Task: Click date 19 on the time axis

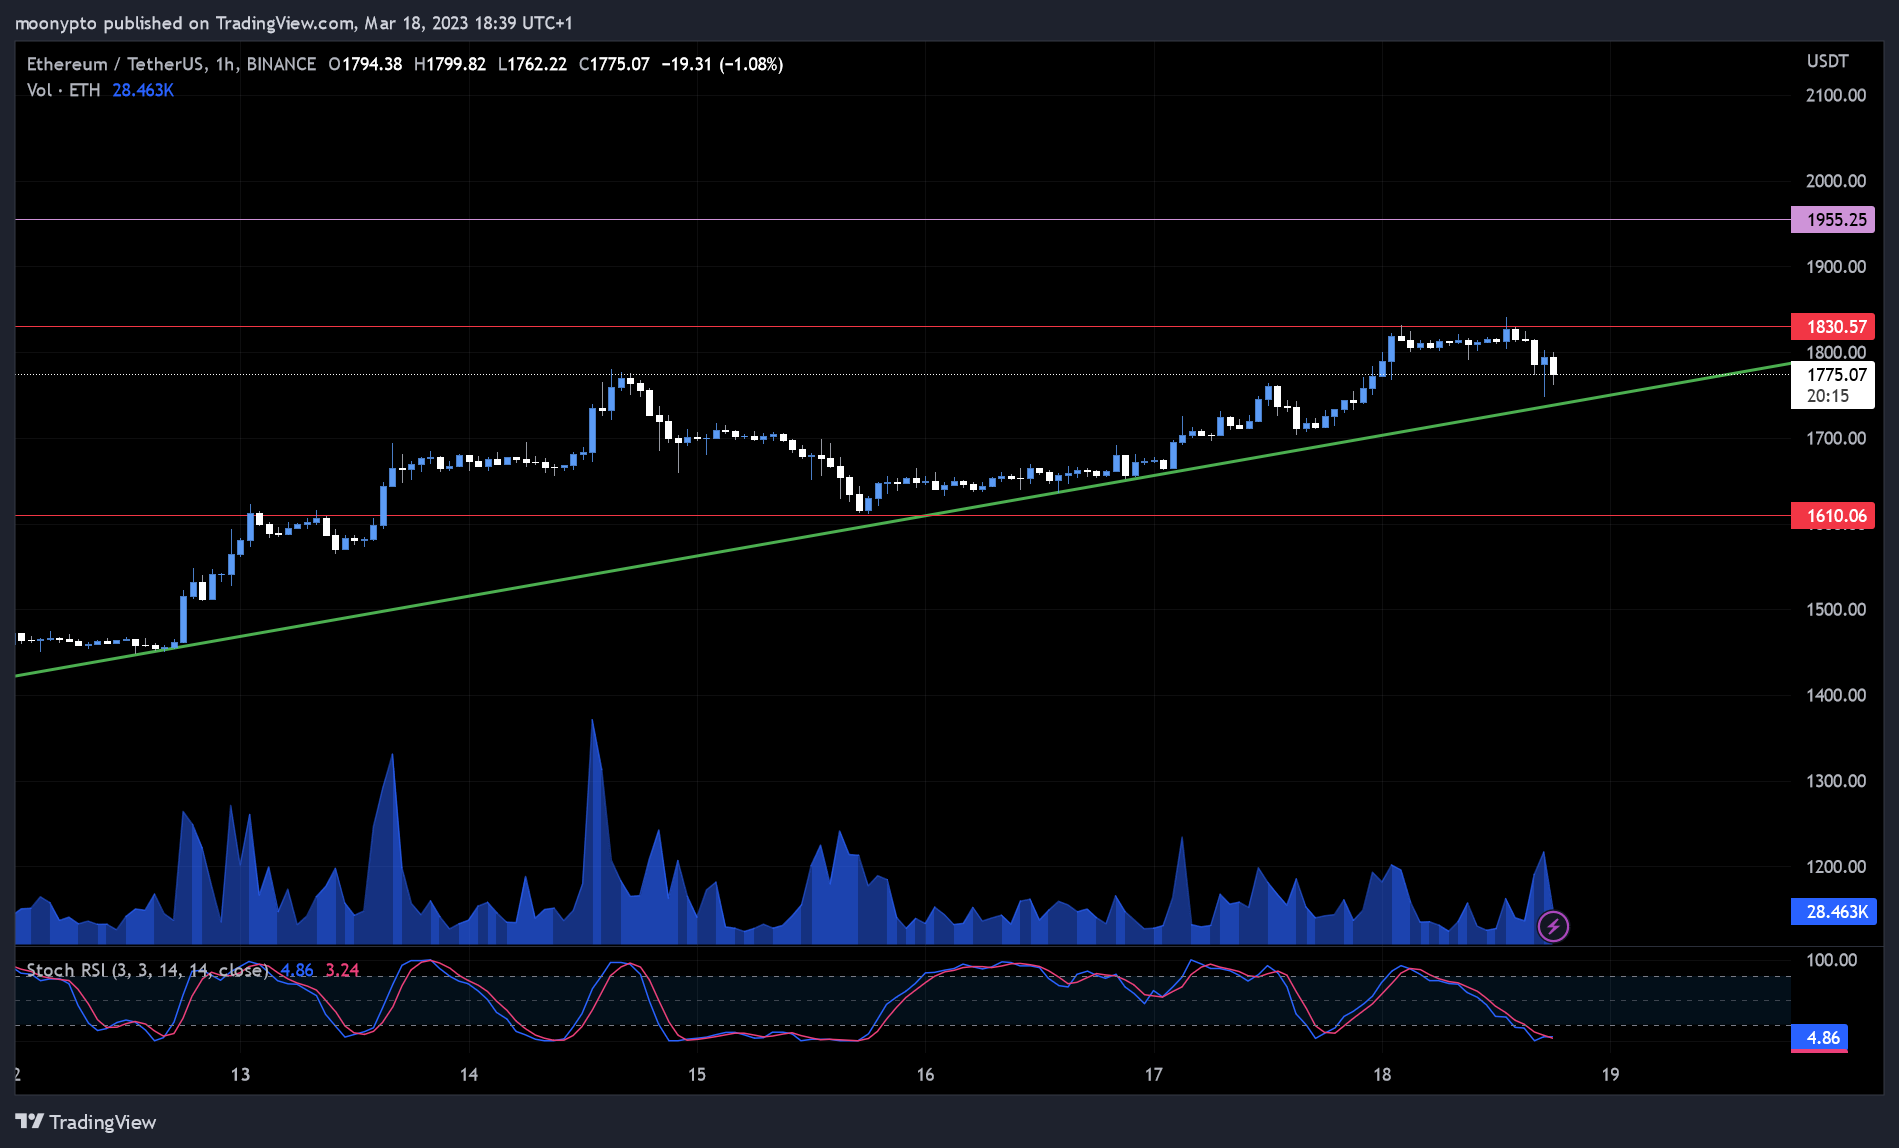Action: pyautogui.click(x=1610, y=1075)
